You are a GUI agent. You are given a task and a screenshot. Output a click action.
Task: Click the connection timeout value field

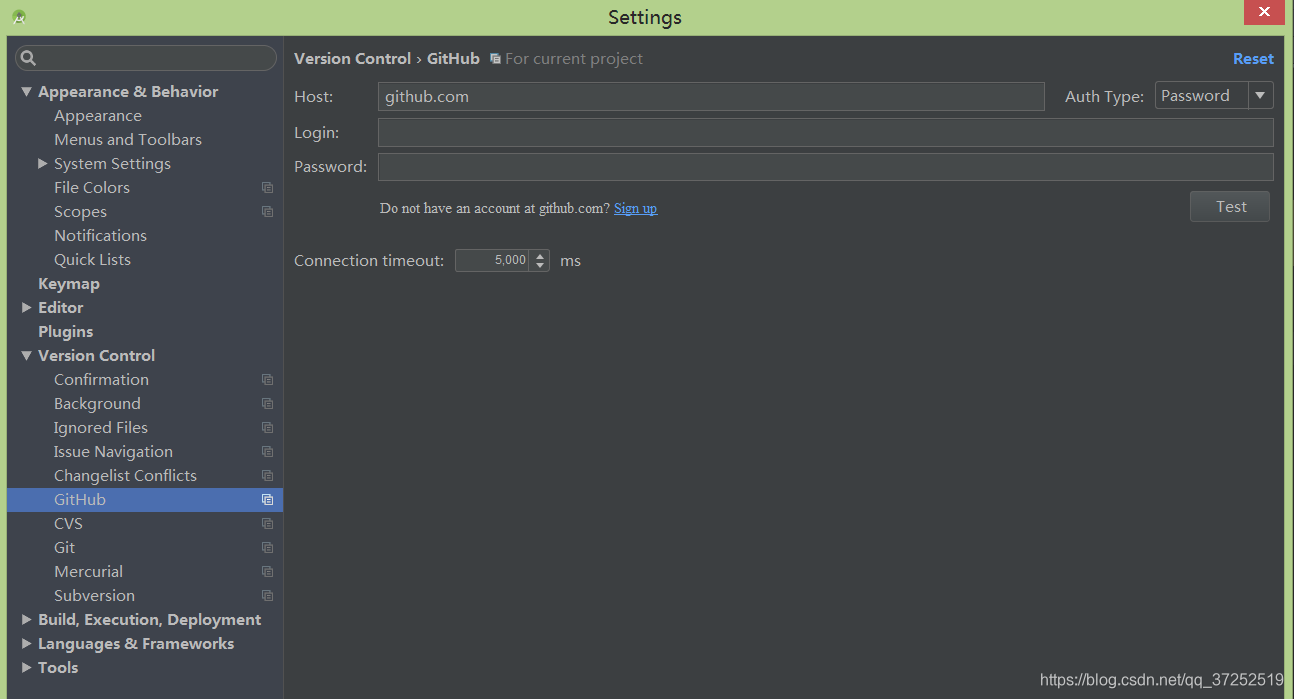493,261
